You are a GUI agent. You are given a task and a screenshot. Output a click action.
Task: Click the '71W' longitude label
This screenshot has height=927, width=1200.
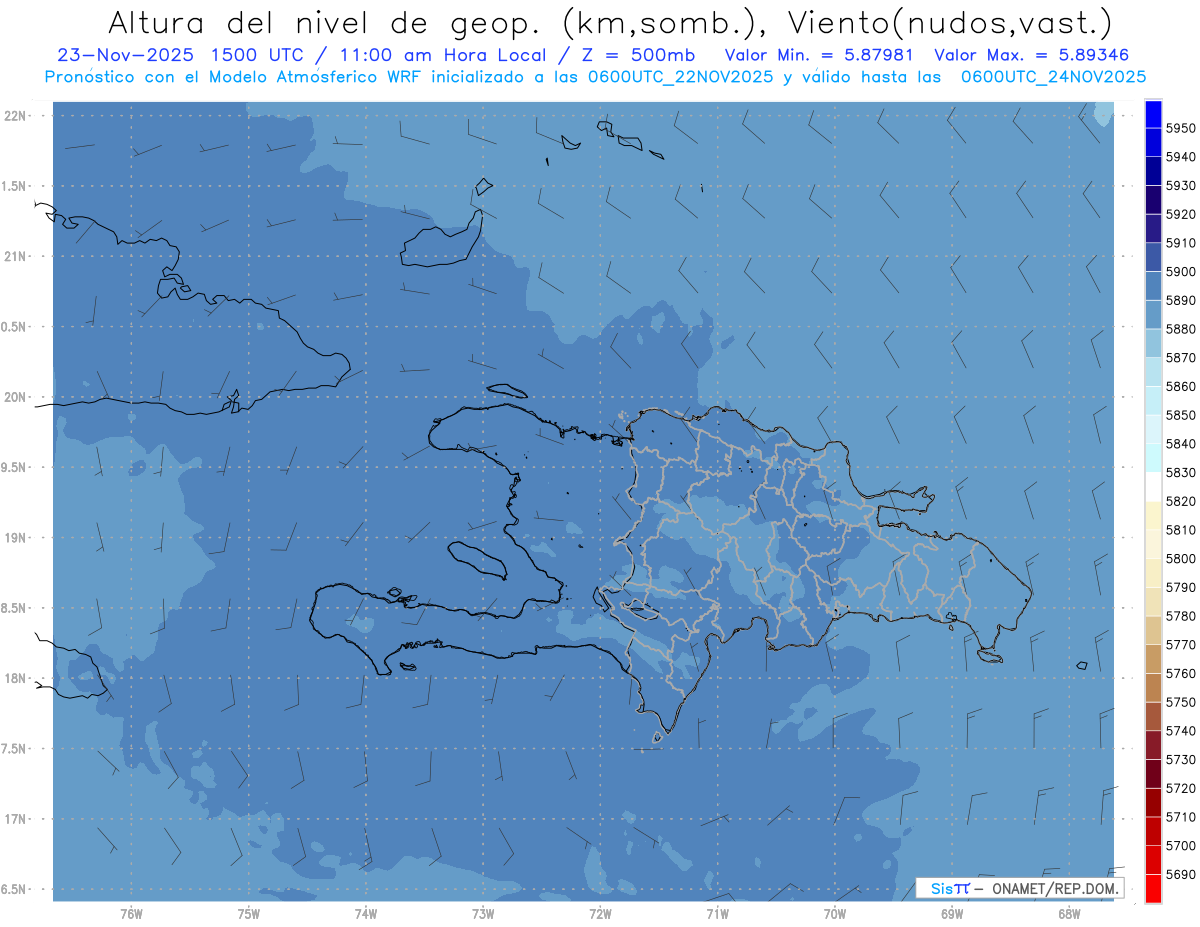click(717, 914)
